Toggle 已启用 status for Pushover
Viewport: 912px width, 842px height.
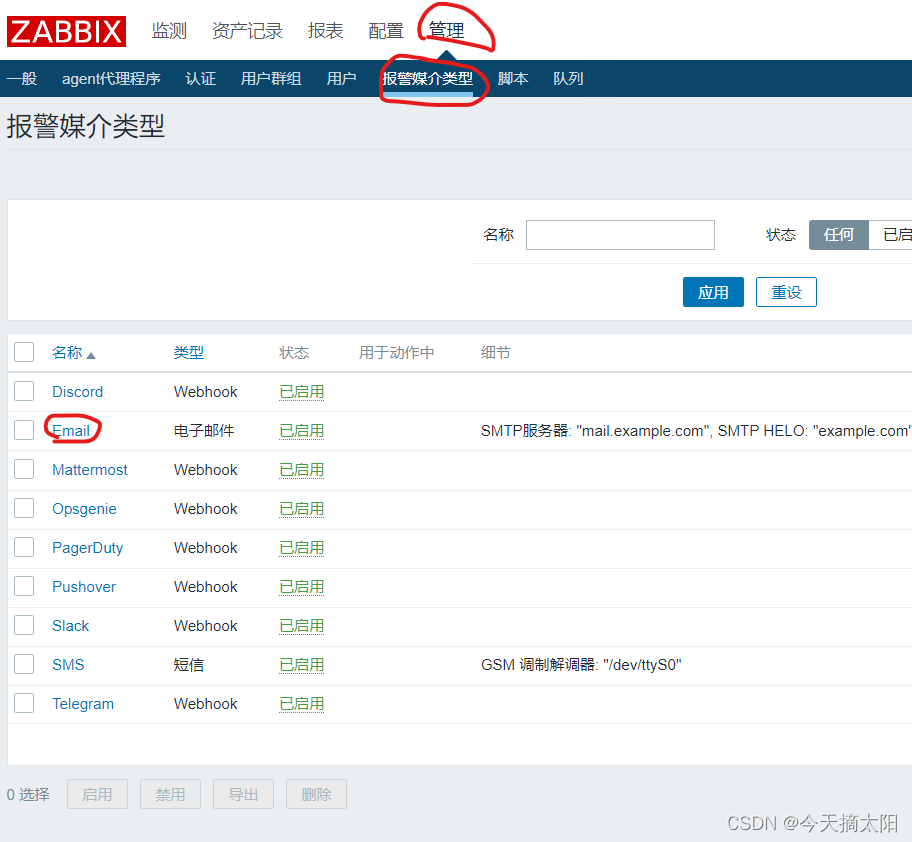pyautogui.click(x=301, y=587)
